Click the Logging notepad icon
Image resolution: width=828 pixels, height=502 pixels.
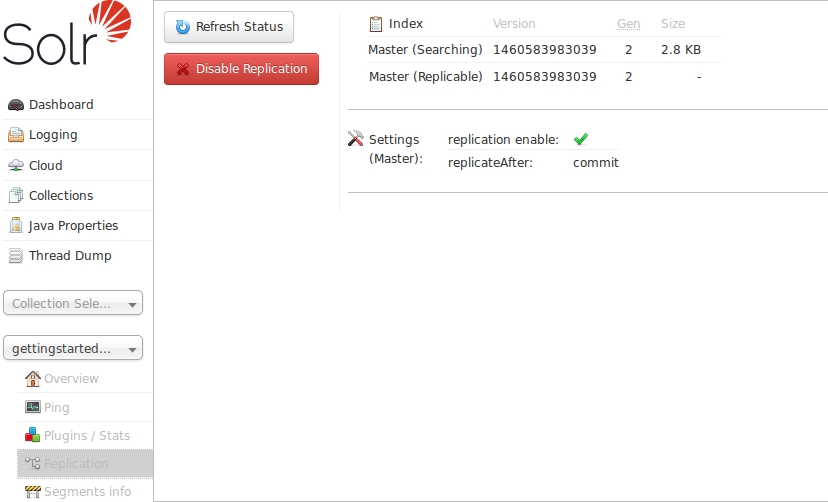pyautogui.click(x=16, y=135)
